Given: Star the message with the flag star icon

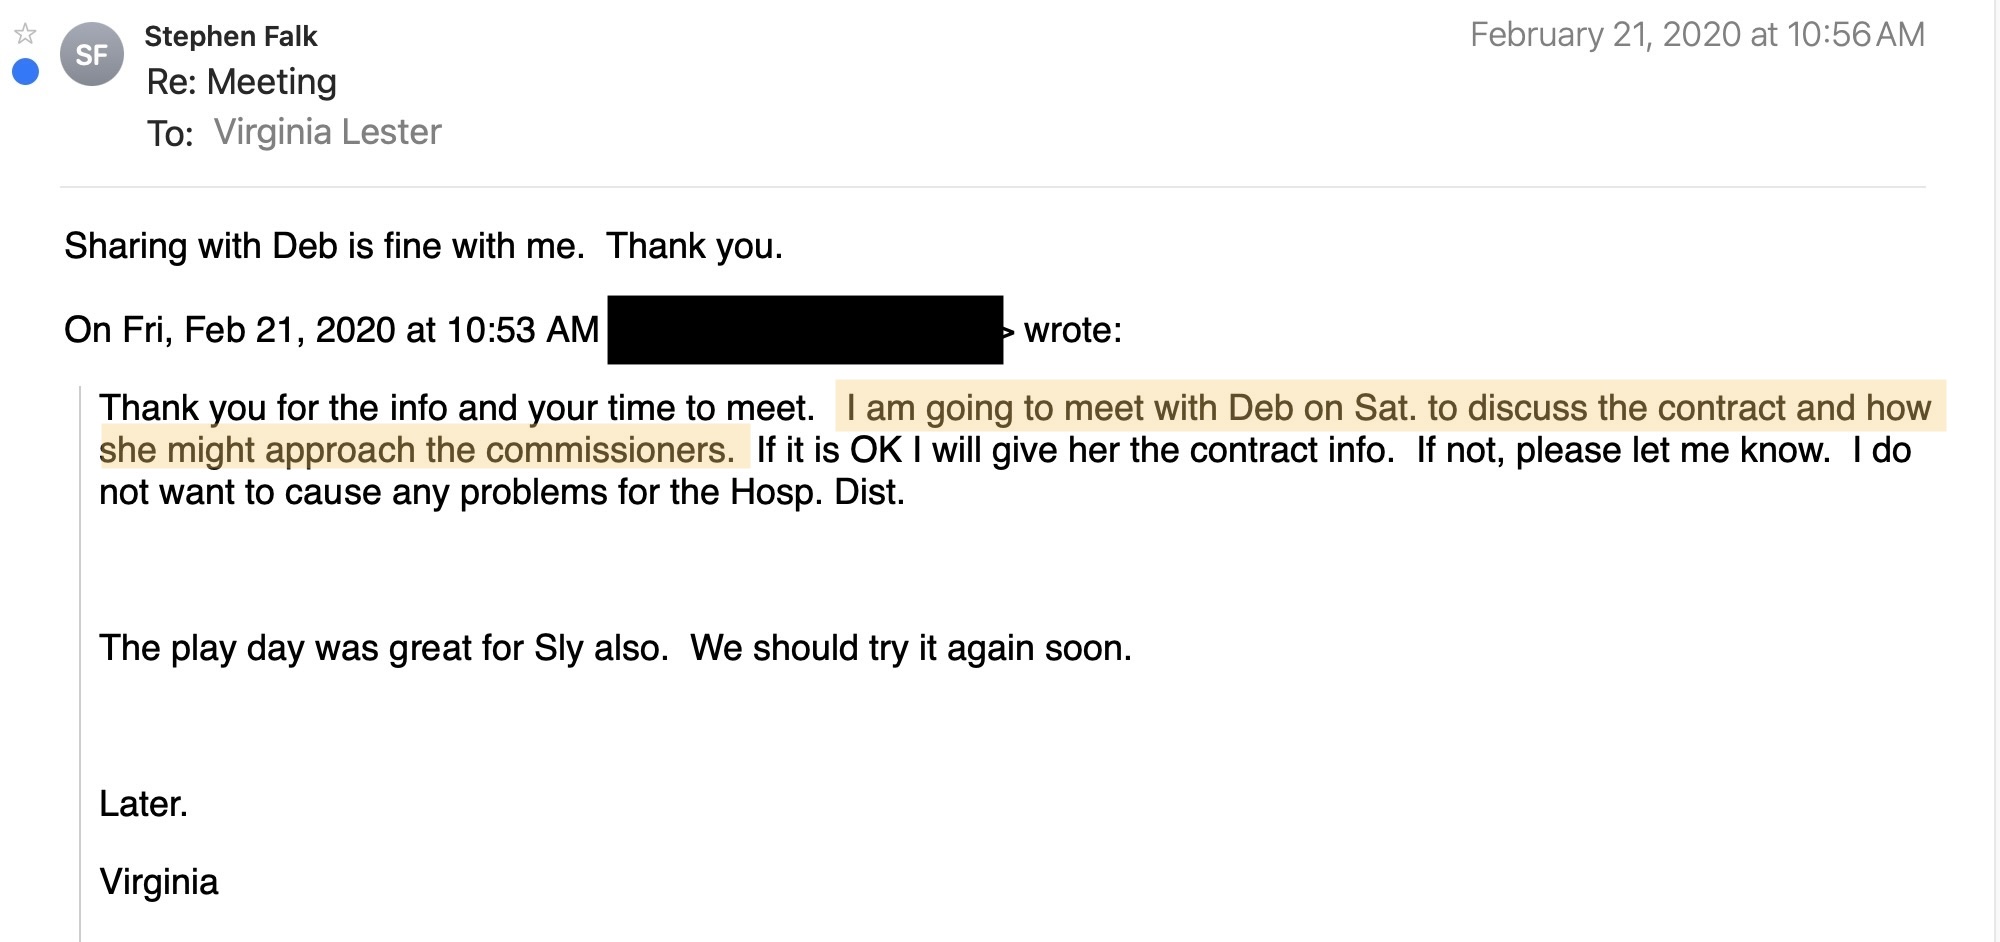Looking at the screenshot, I should tap(25, 34).
